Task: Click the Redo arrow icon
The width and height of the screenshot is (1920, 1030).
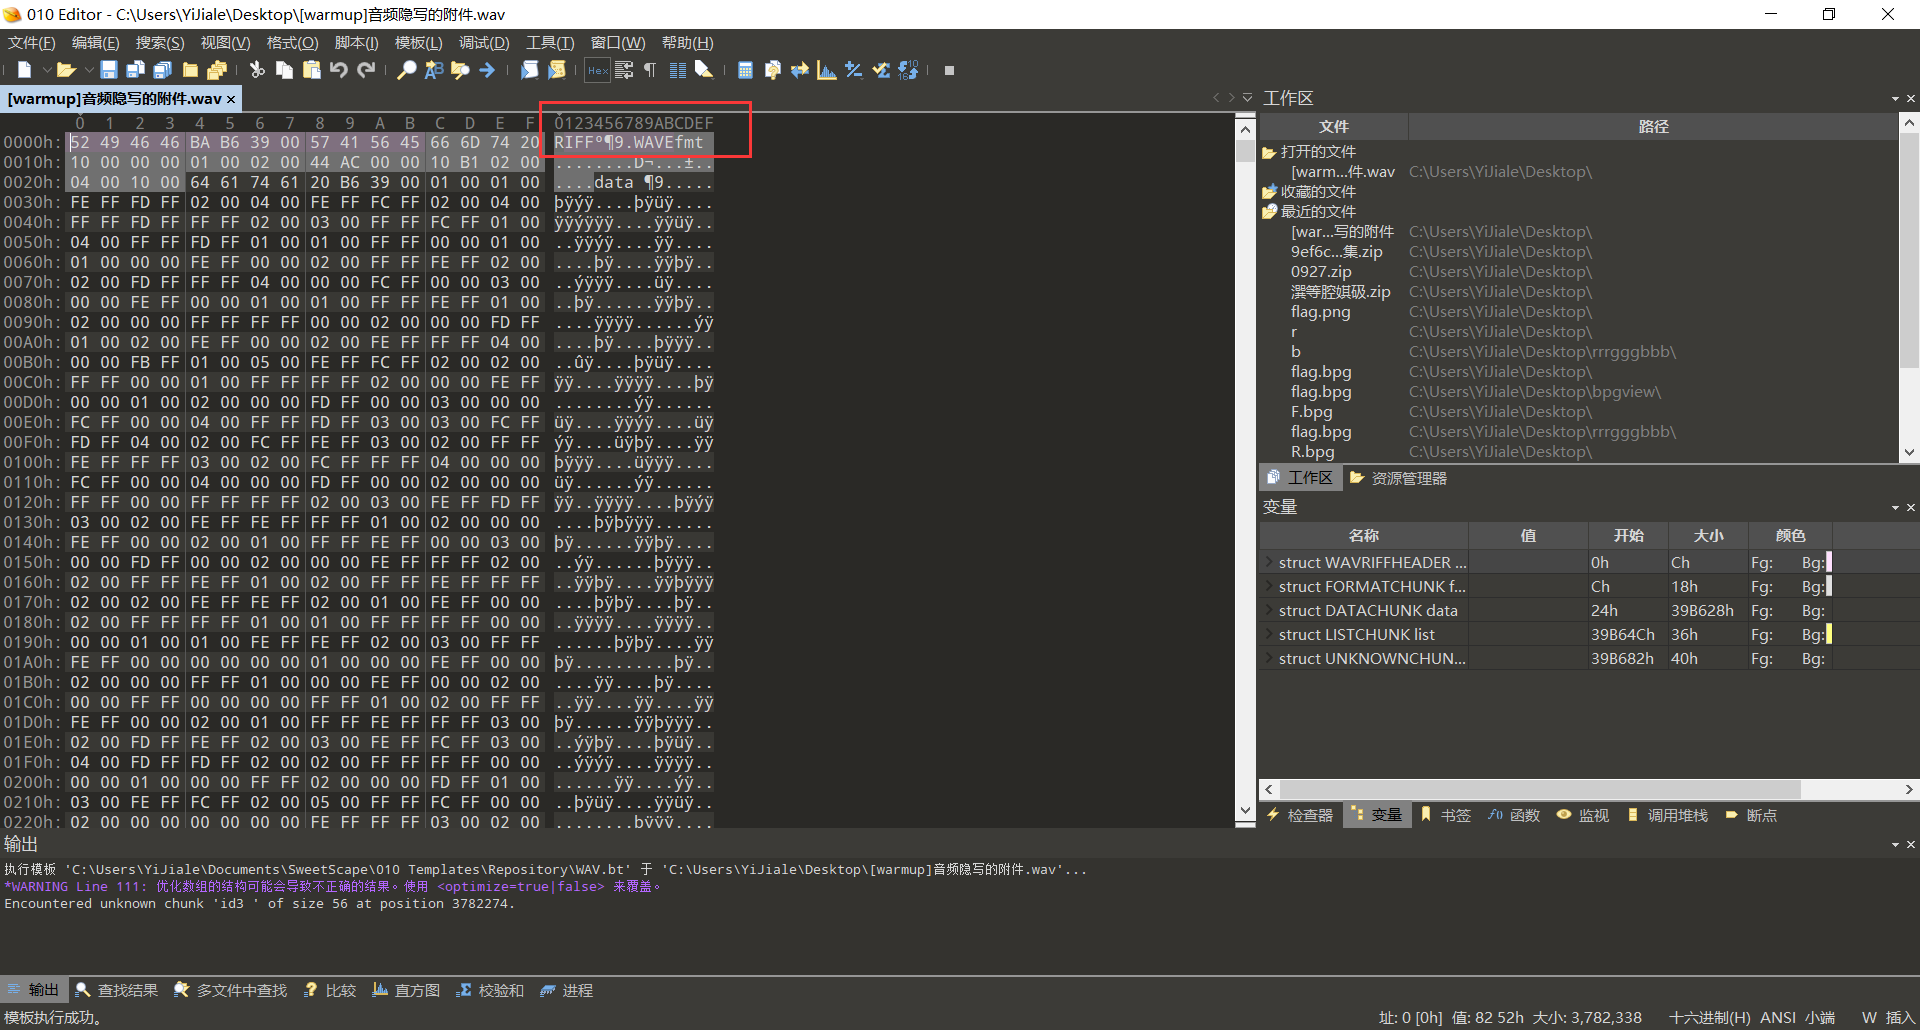Action: pos(366,70)
